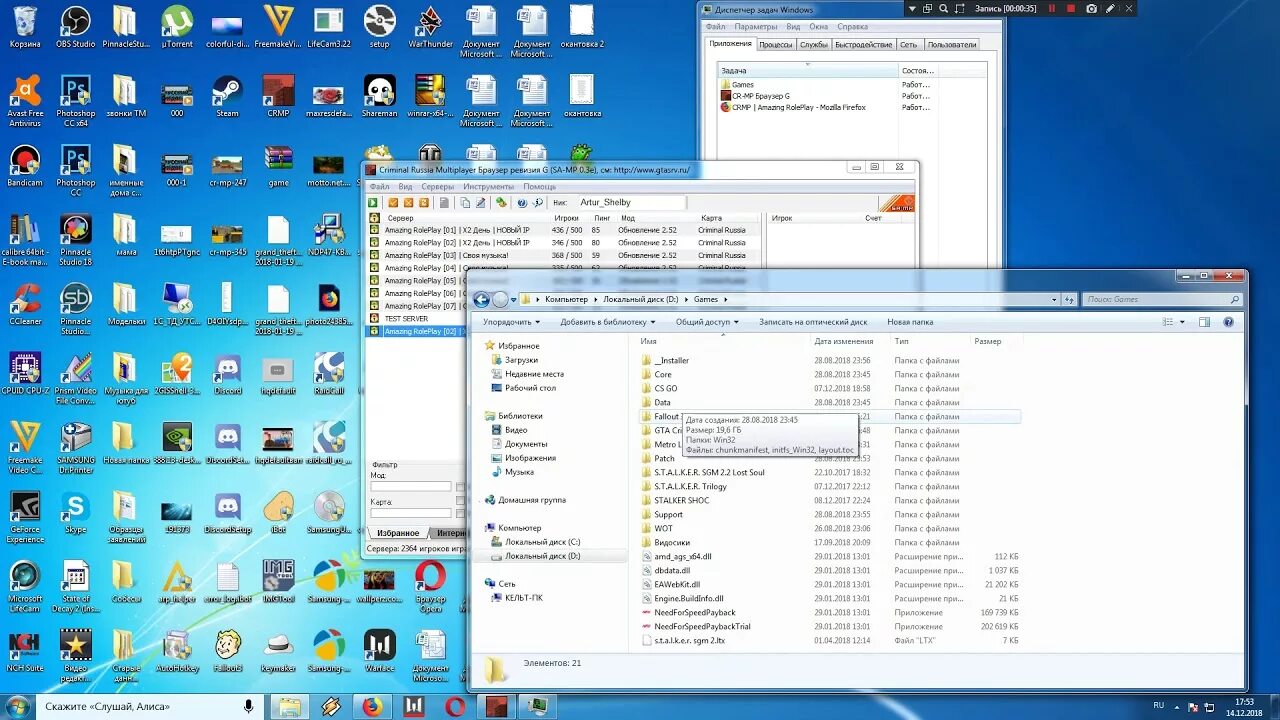Click Firefox icon in the taskbar
The width and height of the screenshot is (1280, 720).
point(372,706)
